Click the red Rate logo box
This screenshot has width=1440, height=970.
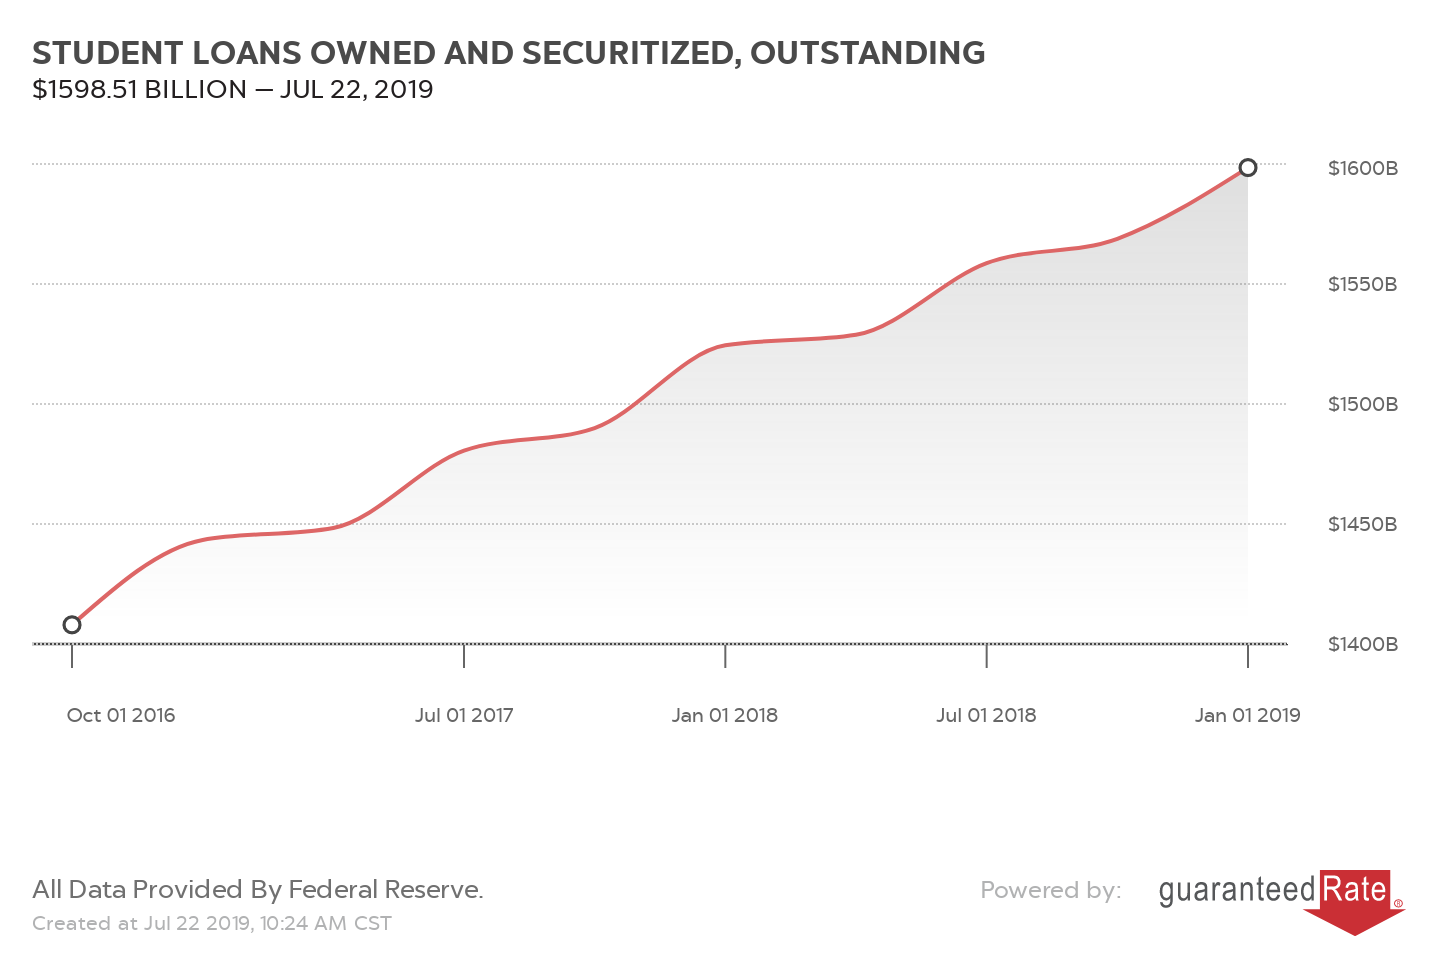(x=1355, y=890)
